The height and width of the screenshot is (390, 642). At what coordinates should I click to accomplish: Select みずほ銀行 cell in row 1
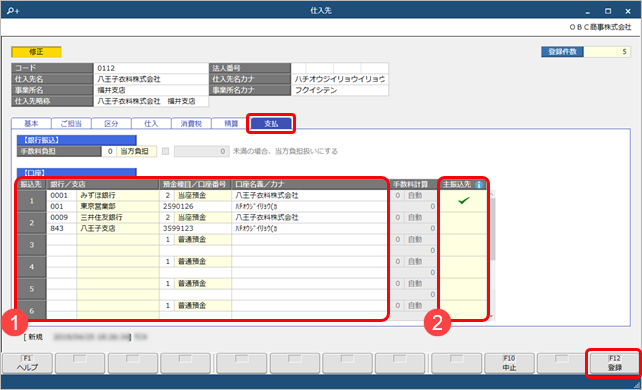click(x=118, y=196)
